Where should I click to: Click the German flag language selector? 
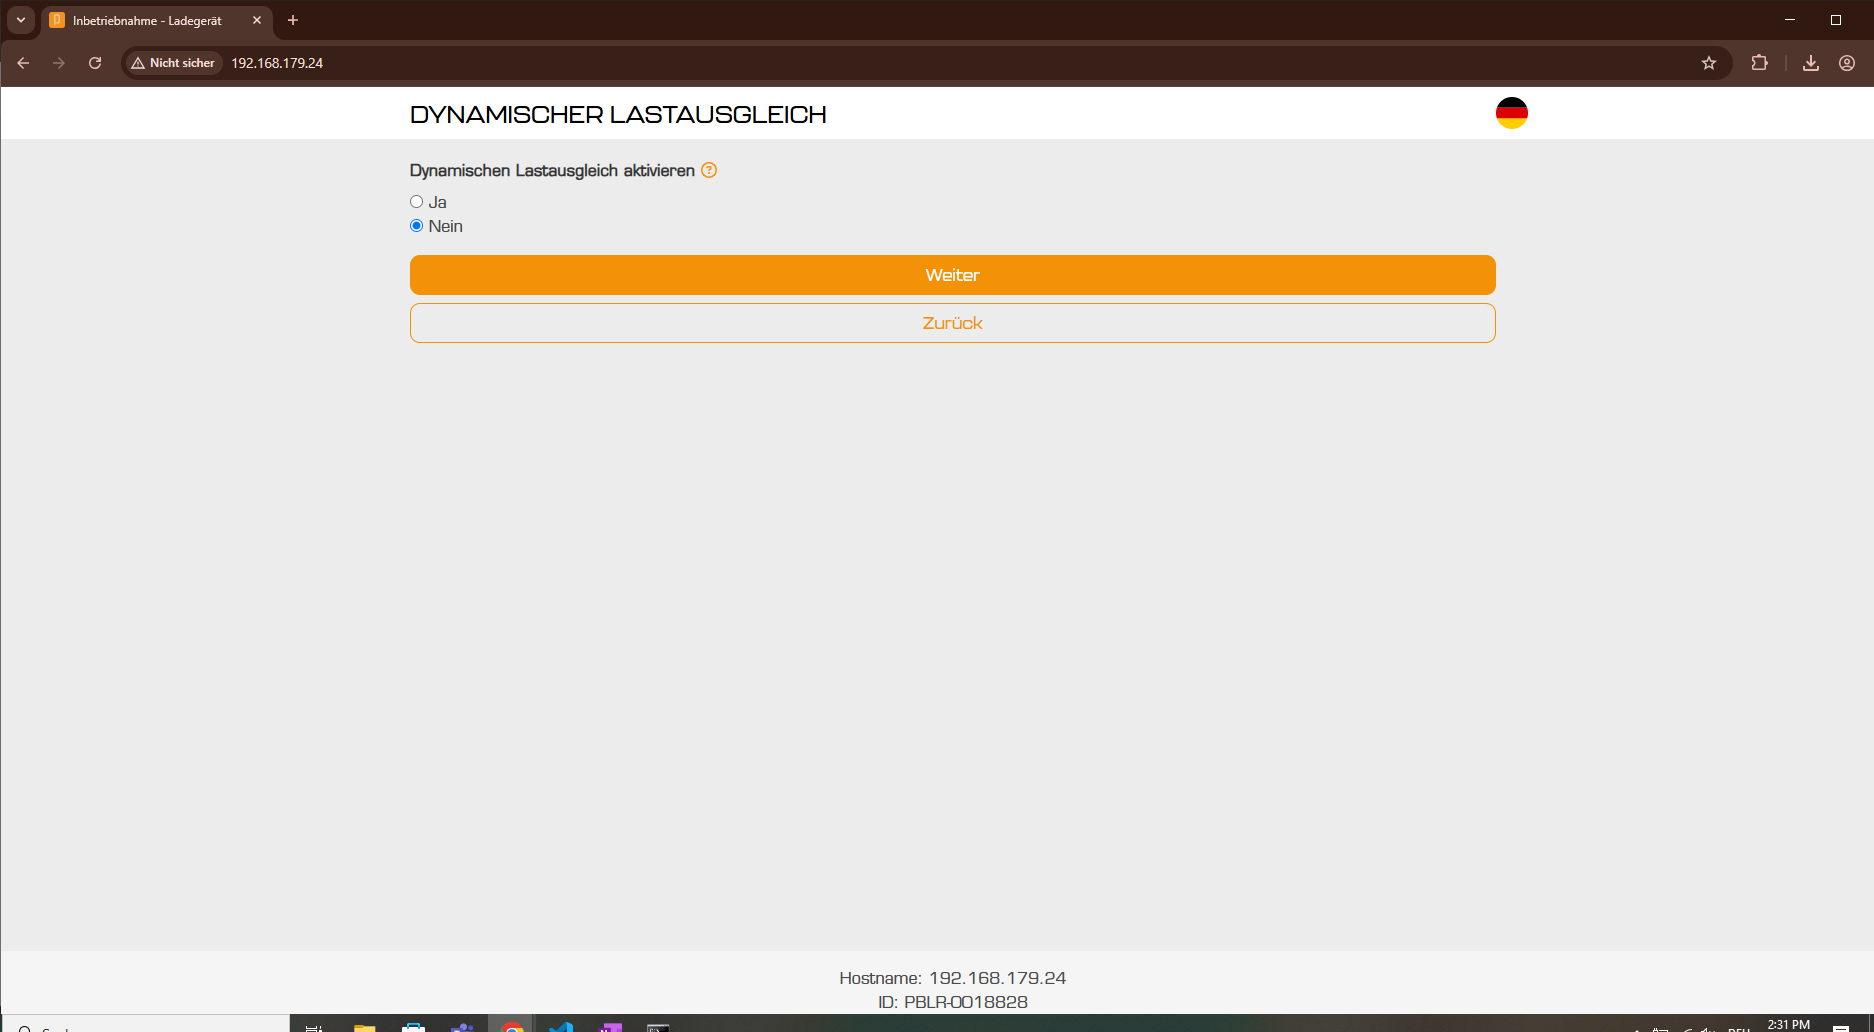pos(1511,113)
